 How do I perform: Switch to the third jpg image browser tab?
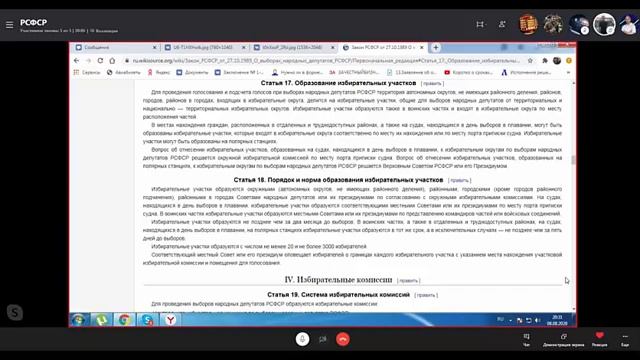tap(294, 47)
